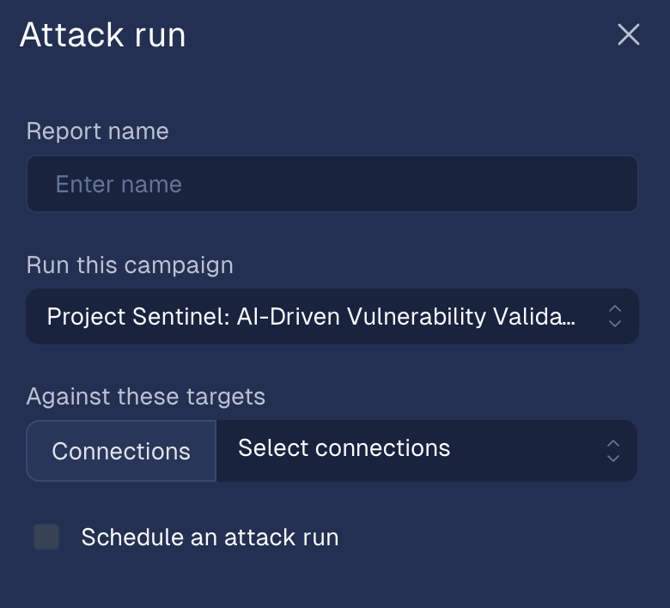
Task: Close the Attack run dialog
Action: (629, 35)
